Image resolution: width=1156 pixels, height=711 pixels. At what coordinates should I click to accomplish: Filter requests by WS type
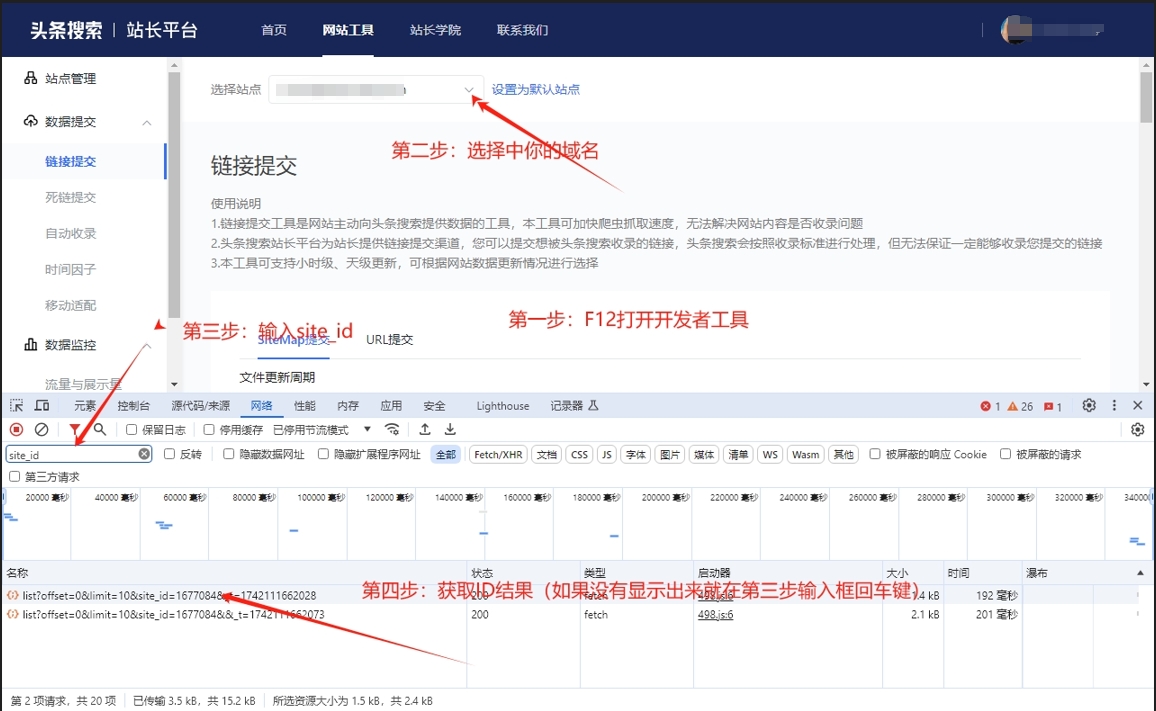click(770, 454)
